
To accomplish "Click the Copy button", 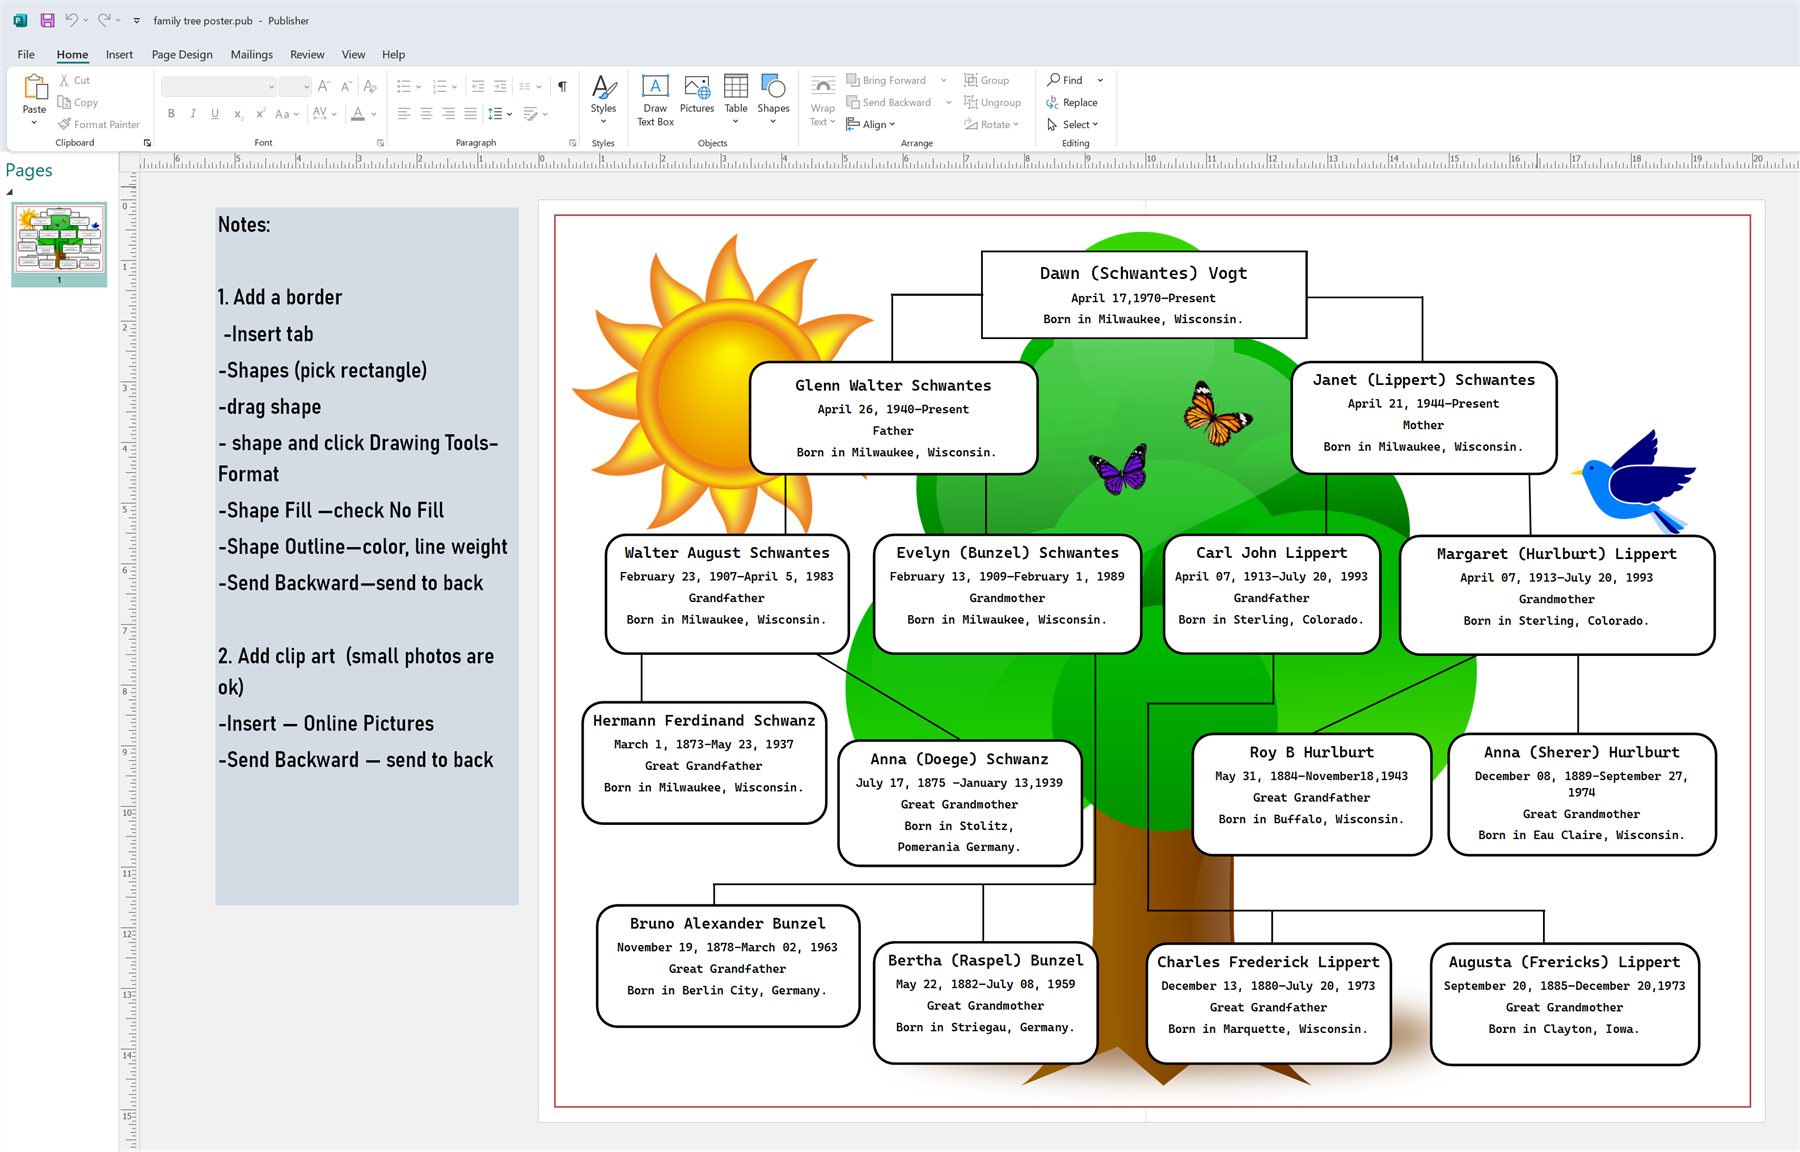I will point(78,102).
